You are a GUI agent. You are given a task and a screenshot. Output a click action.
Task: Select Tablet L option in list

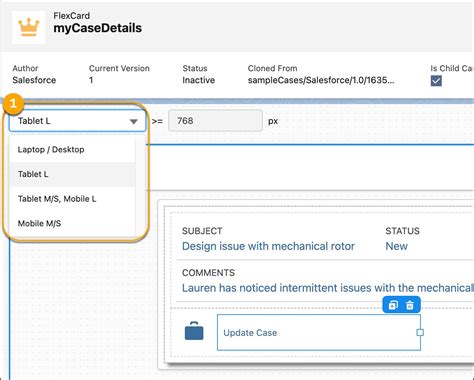[73, 174]
